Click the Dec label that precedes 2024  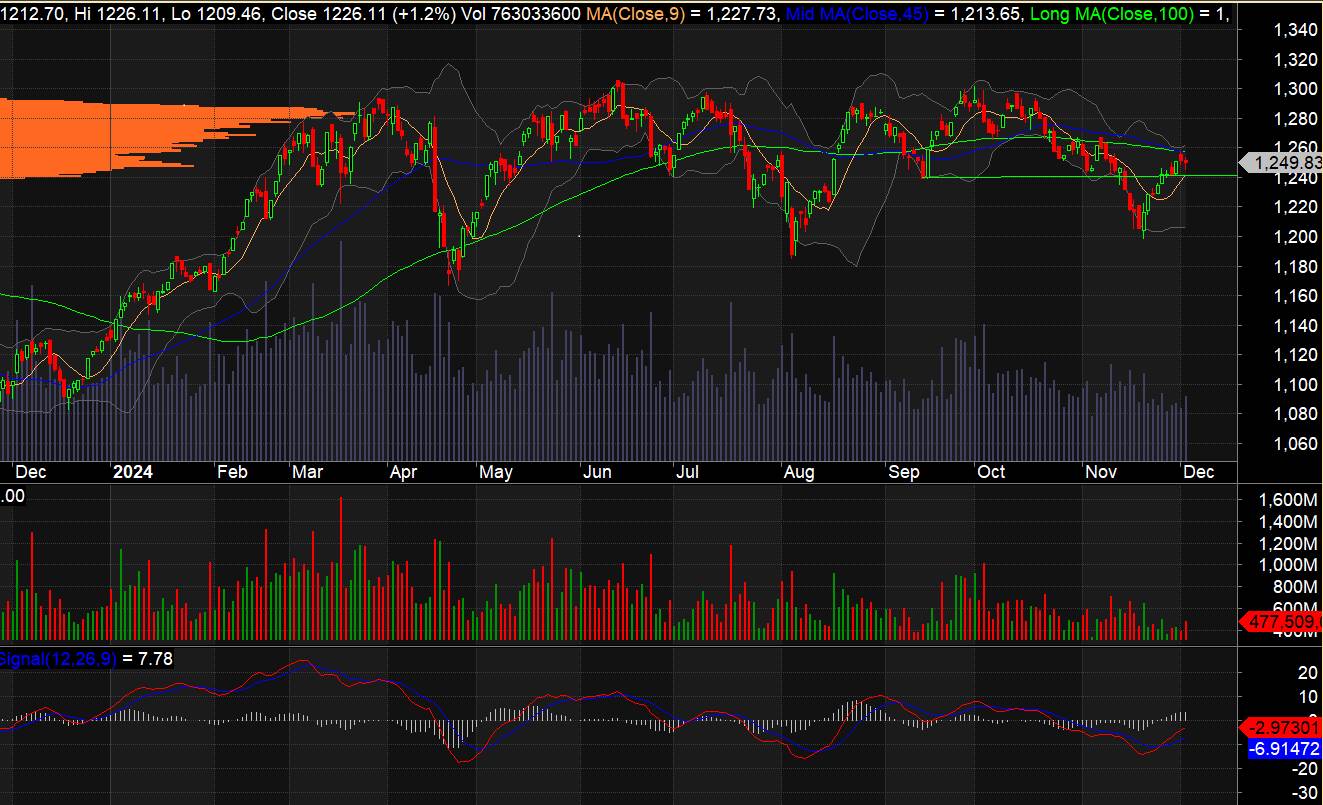click(x=30, y=472)
